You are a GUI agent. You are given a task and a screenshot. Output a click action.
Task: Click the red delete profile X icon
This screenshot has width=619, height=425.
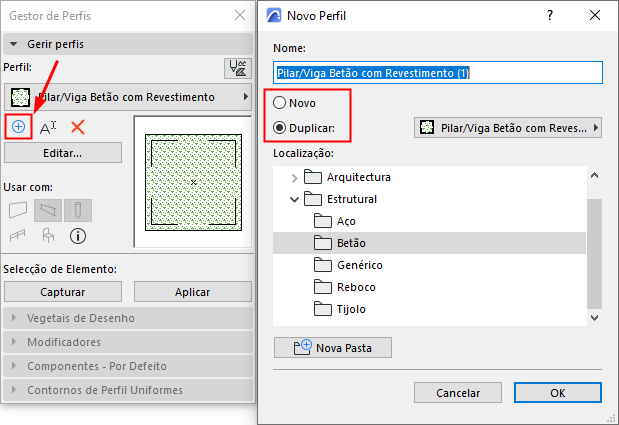pyautogui.click(x=78, y=127)
